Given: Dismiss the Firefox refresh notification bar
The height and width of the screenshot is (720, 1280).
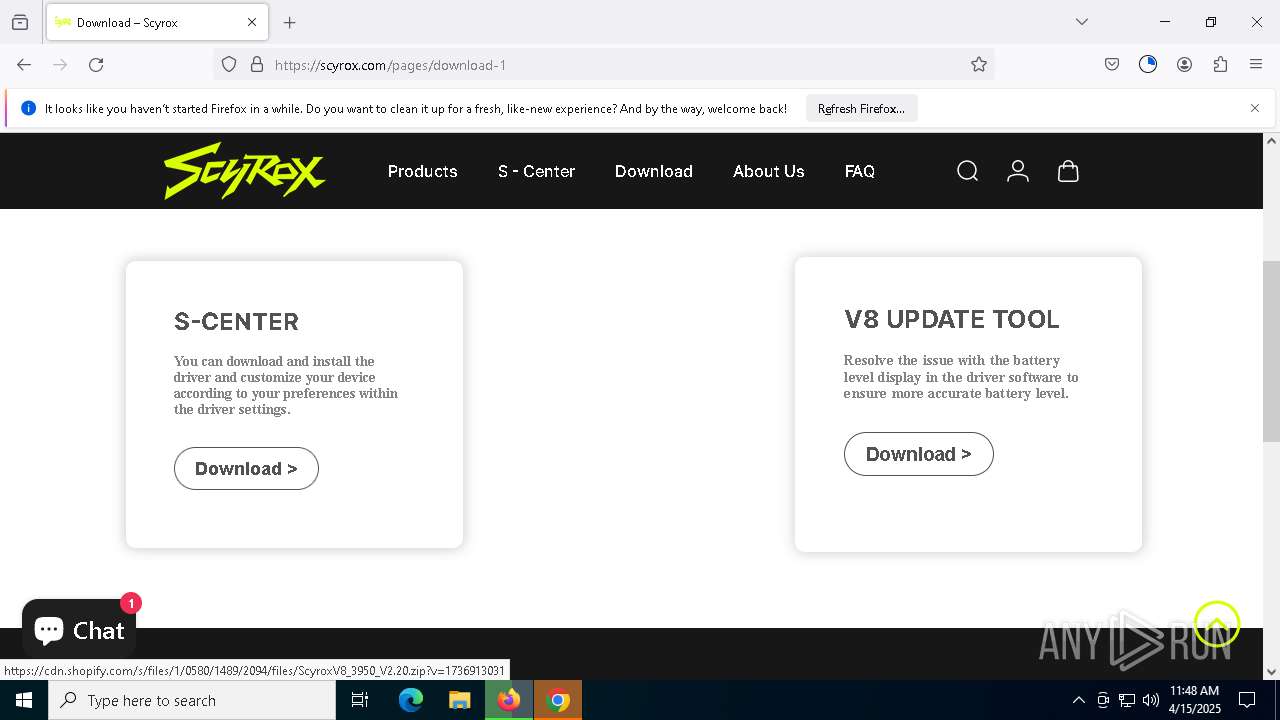Looking at the screenshot, I should pos(1255,108).
